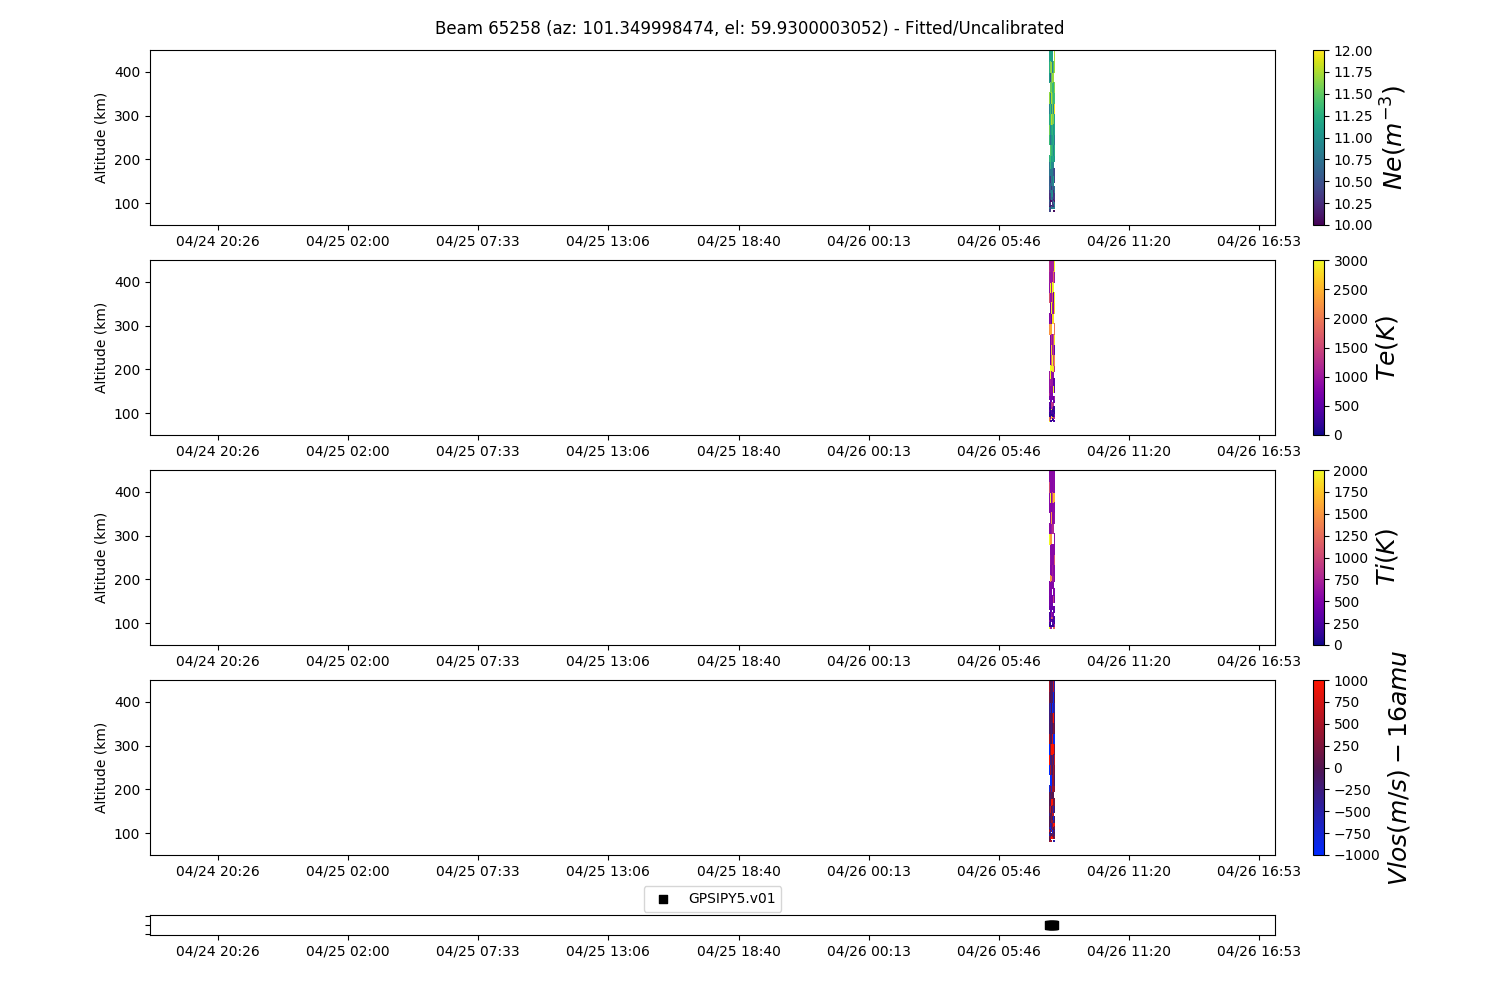This screenshot has height=1000, width=1500.
Task: Click the 10.00 tick on Ne colorbar
Action: 1352,225
